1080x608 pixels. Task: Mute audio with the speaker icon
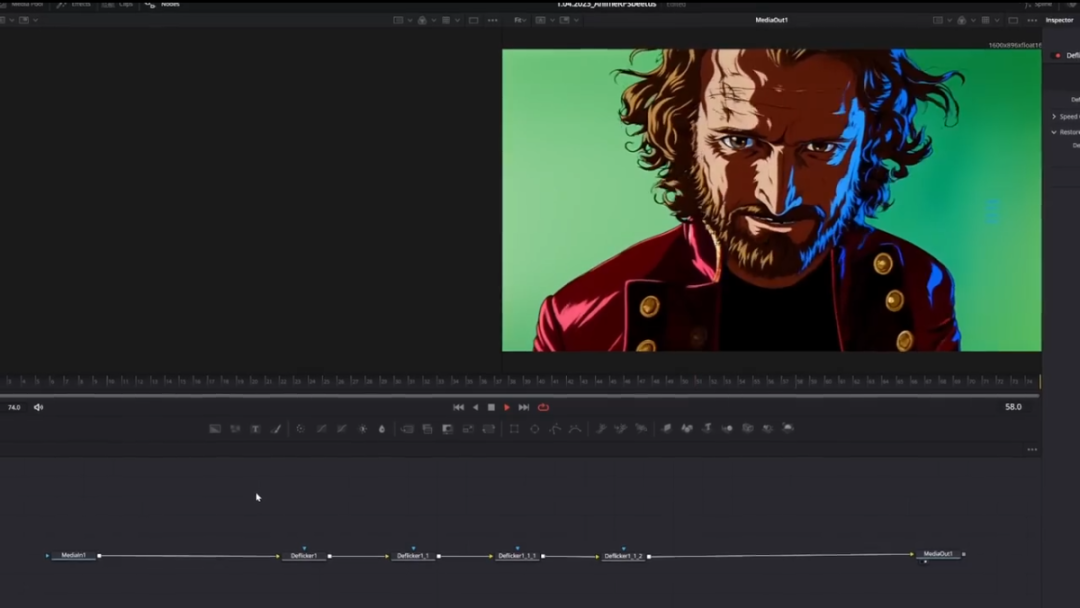click(39, 407)
